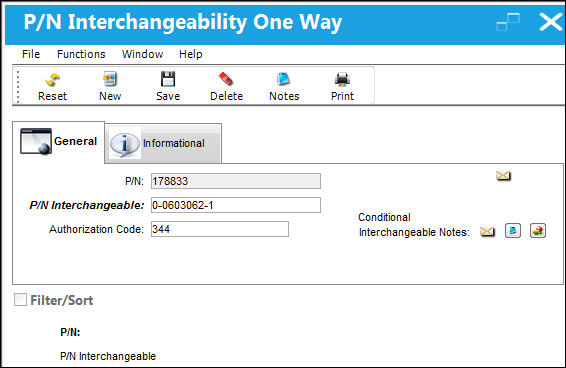
Task: Click the P/N field showing 178833
Action: point(236,181)
